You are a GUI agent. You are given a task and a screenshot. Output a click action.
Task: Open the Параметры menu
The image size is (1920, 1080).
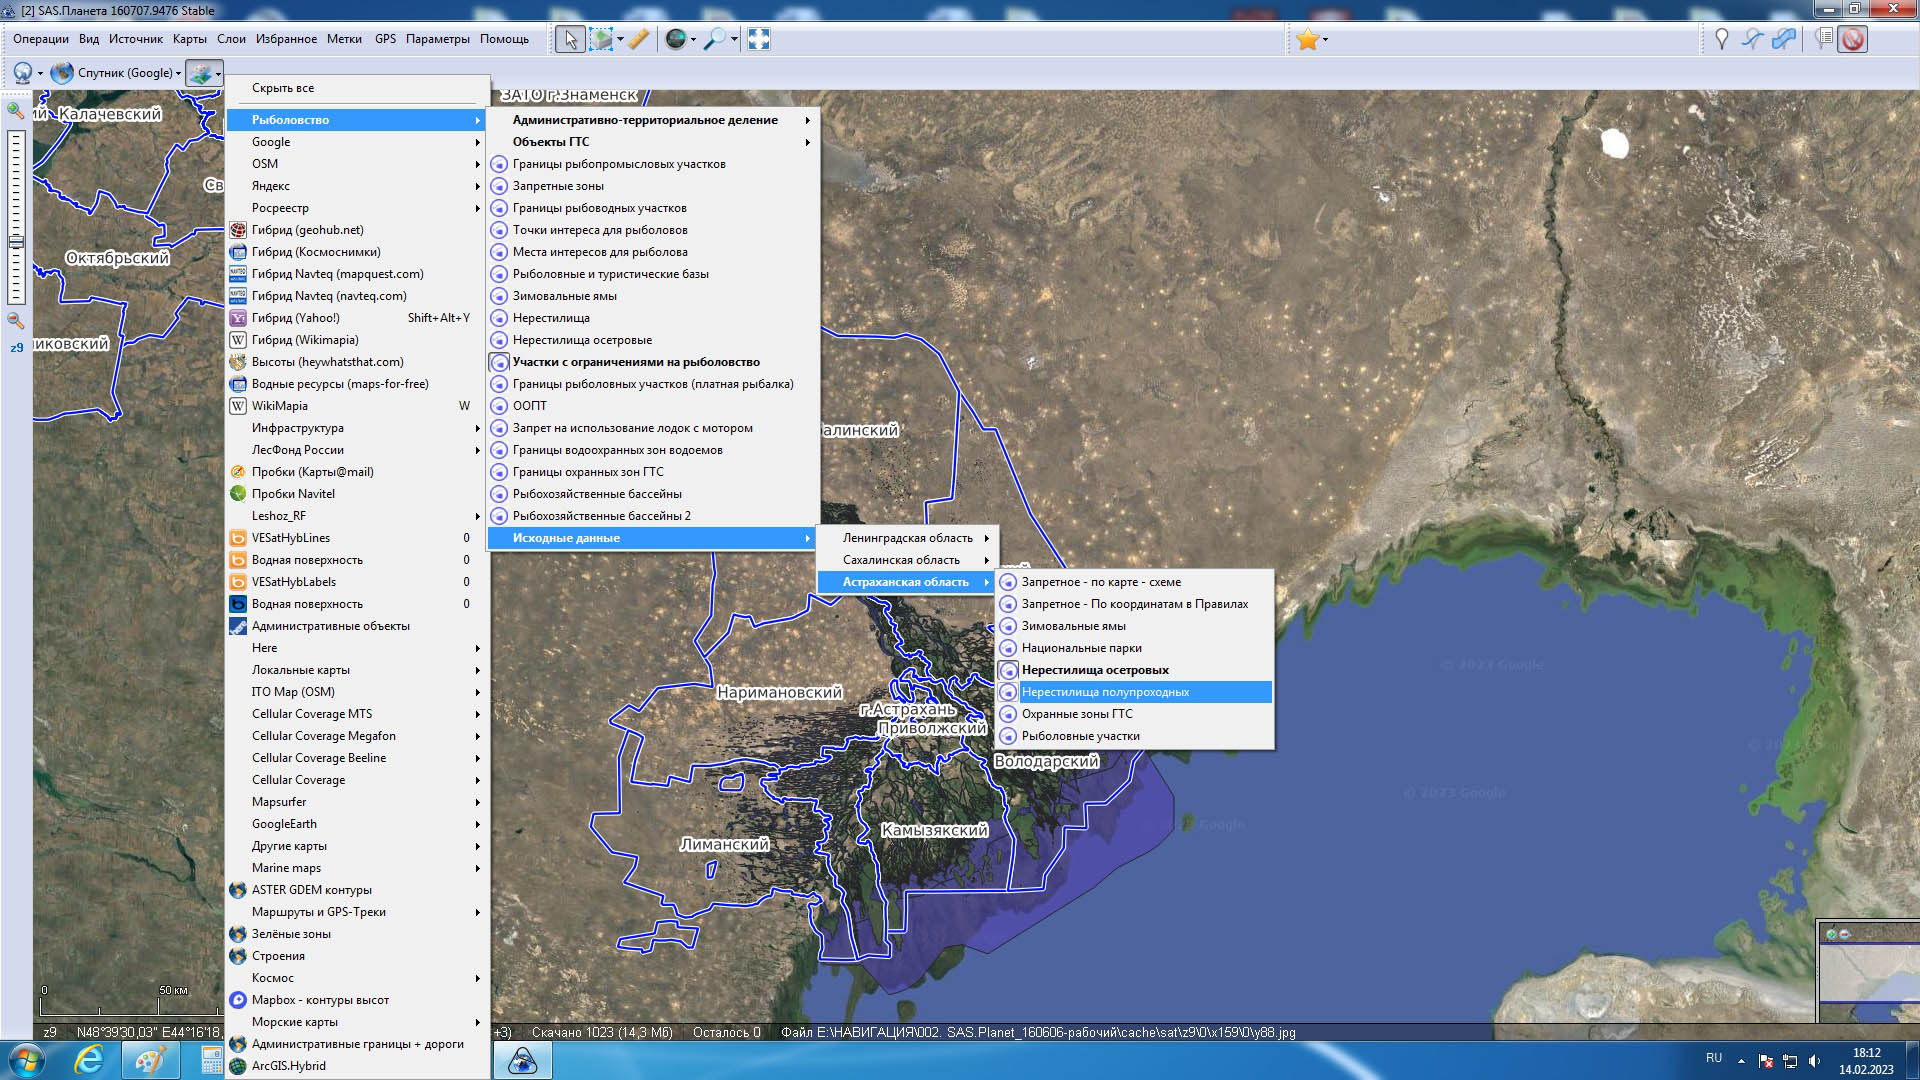point(437,39)
